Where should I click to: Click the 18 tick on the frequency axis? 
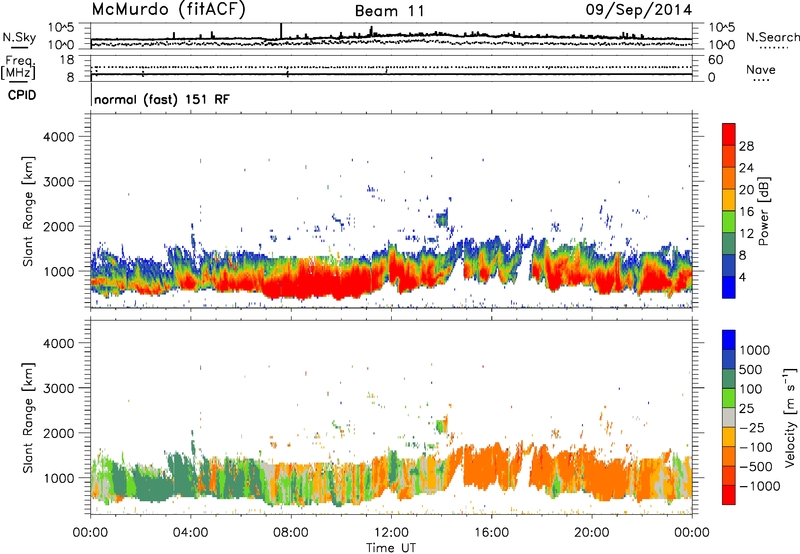pyautogui.click(x=67, y=60)
